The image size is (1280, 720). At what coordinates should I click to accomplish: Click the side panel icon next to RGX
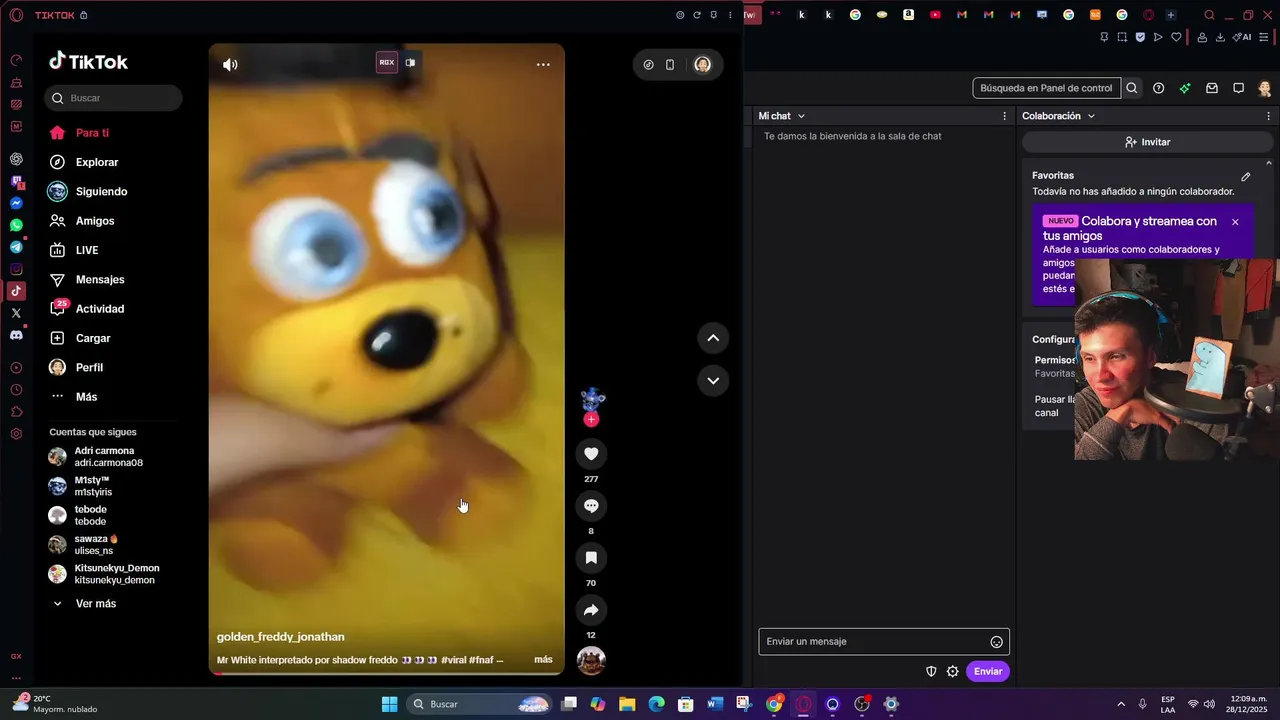tap(410, 62)
